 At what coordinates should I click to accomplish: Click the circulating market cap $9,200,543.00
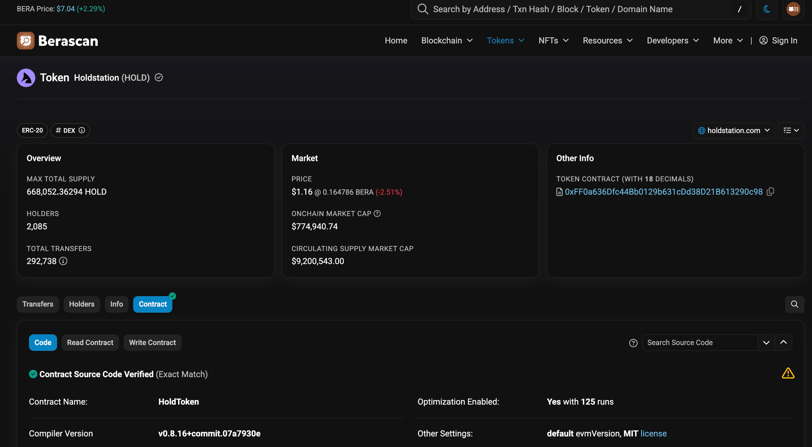point(317,261)
